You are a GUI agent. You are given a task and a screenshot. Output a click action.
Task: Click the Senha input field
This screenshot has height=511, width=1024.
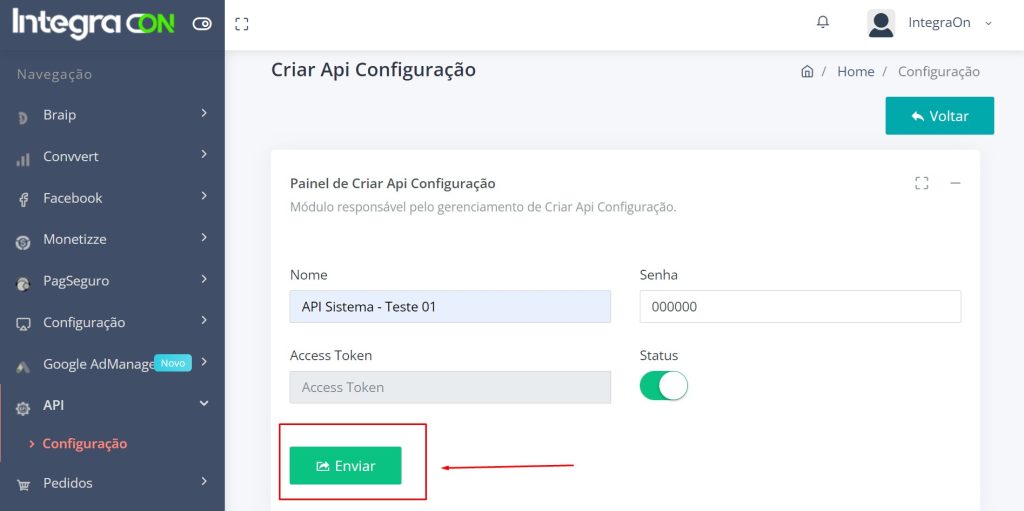pyautogui.click(x=800, y=307)
